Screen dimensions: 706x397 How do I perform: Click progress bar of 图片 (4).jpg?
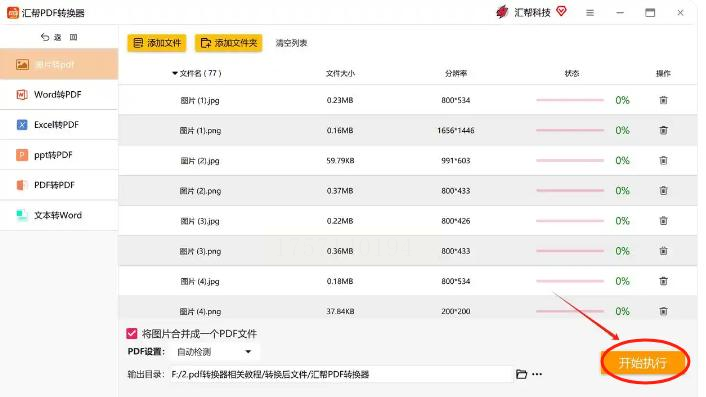pos(570,281)
